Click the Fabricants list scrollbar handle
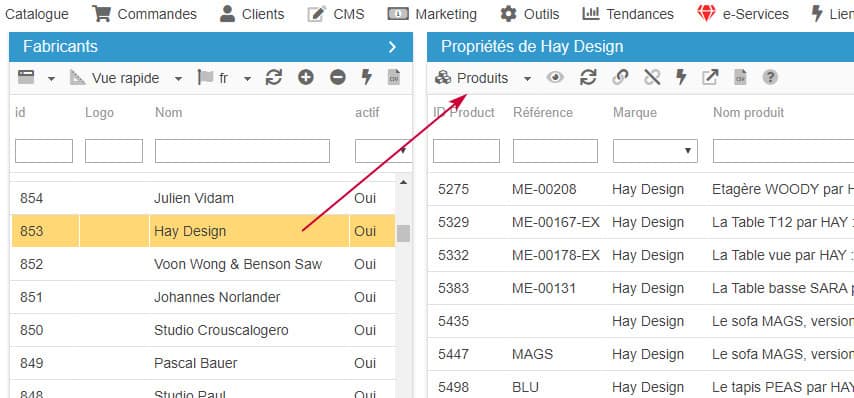 [x=403, y=234]
